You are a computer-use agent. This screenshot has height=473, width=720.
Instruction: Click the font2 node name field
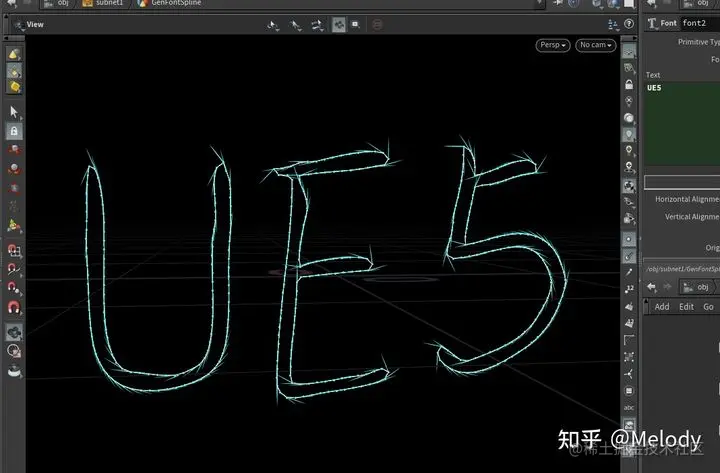pyautogui.click(x=700, y=23)
